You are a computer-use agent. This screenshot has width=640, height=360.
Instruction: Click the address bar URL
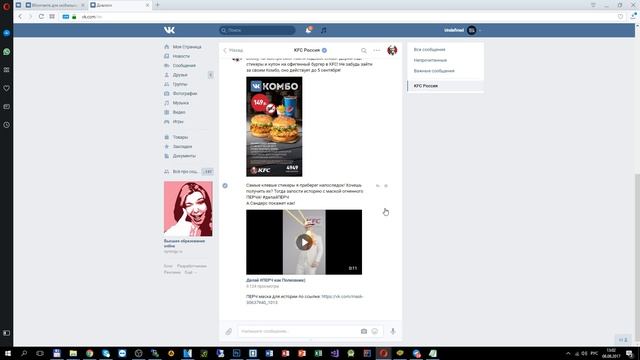click(x=91, y=17)
